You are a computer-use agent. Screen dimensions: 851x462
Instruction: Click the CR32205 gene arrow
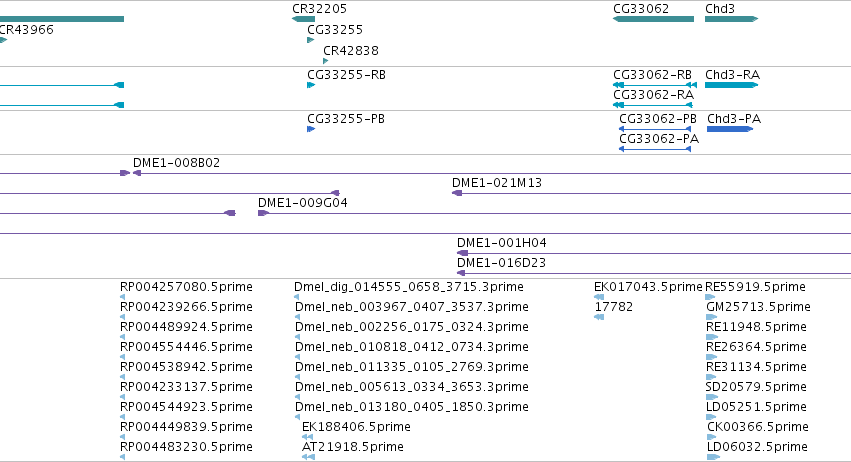click(303, 19)
